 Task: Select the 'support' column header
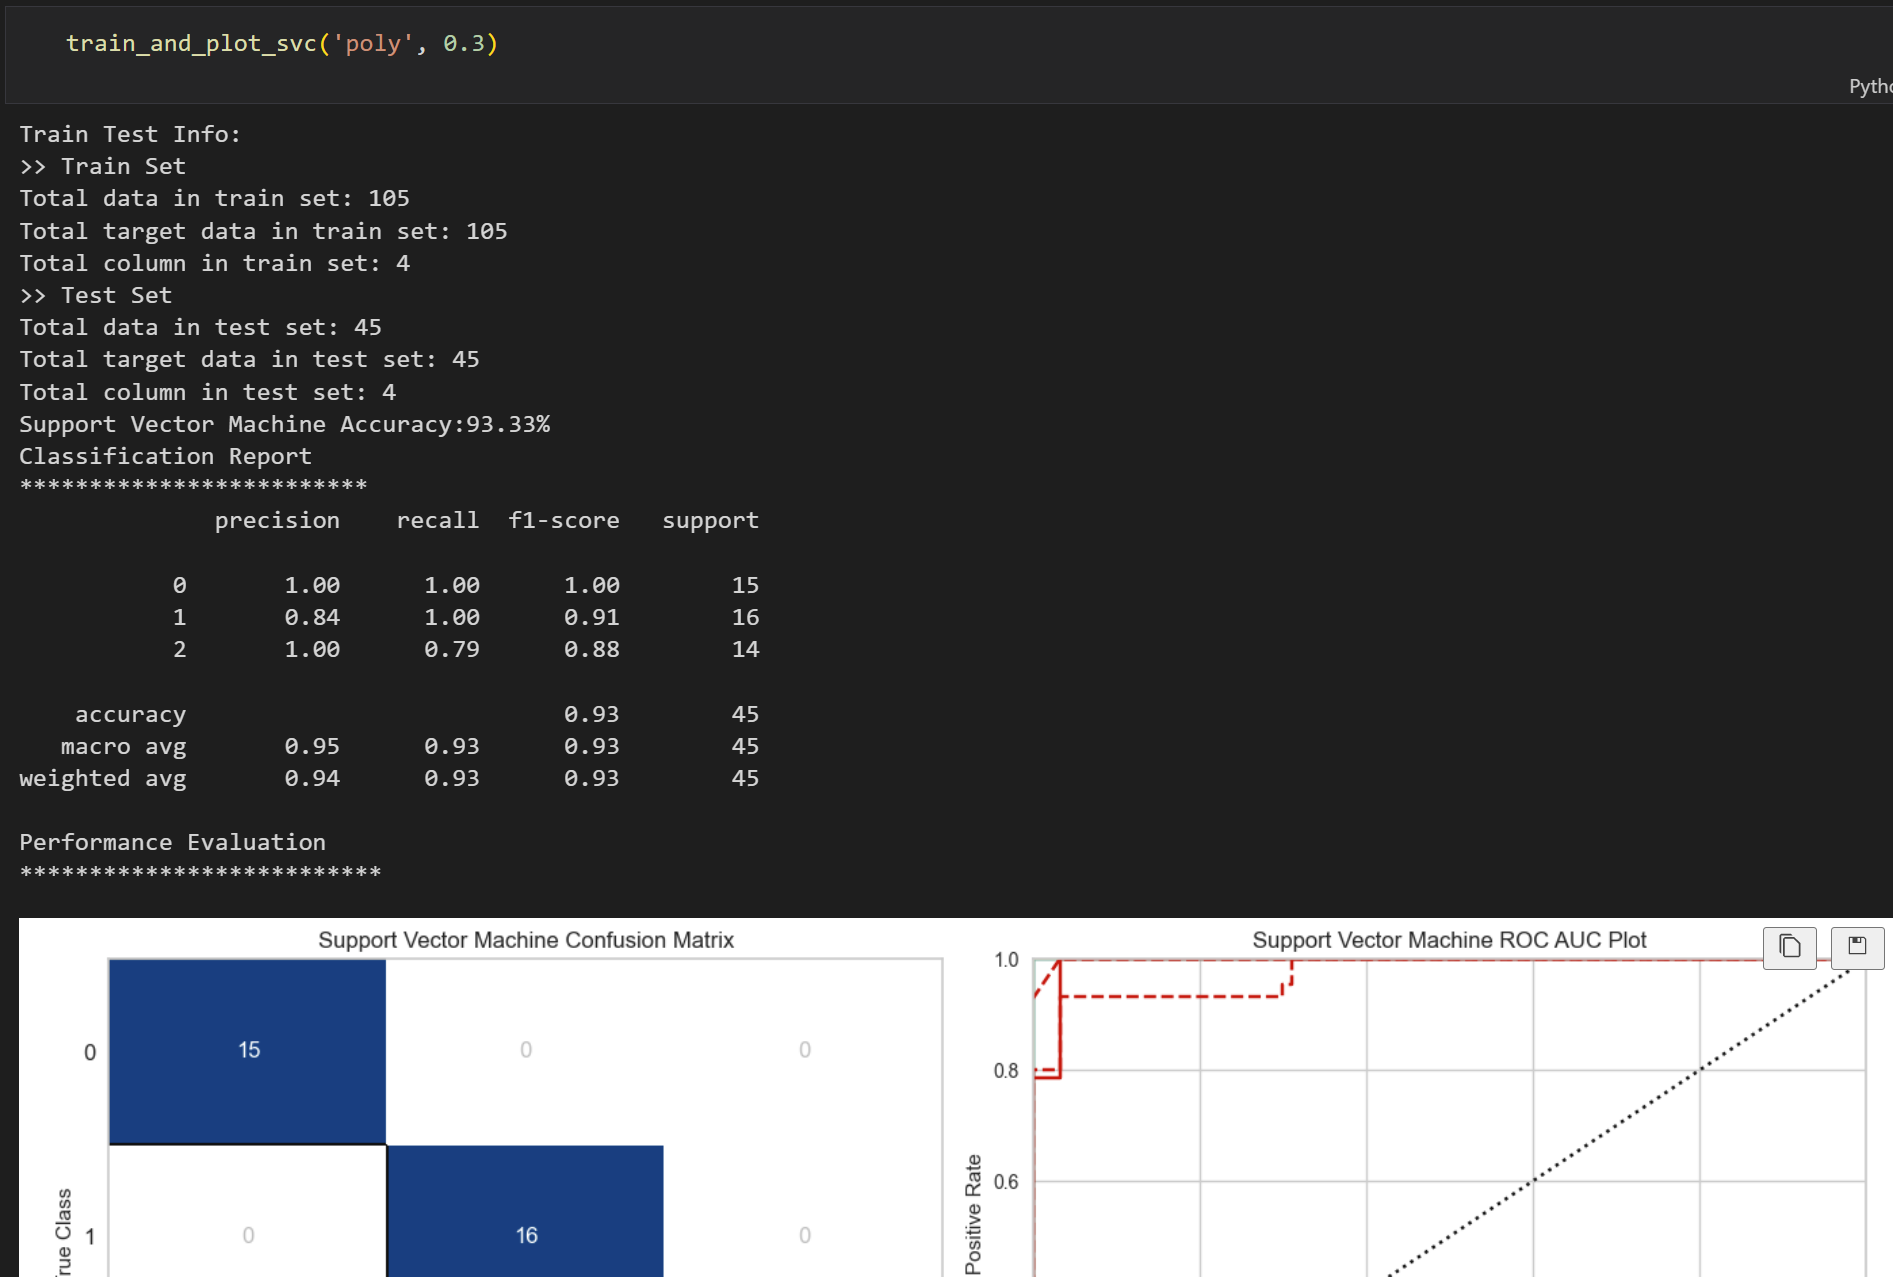(710, 520)
